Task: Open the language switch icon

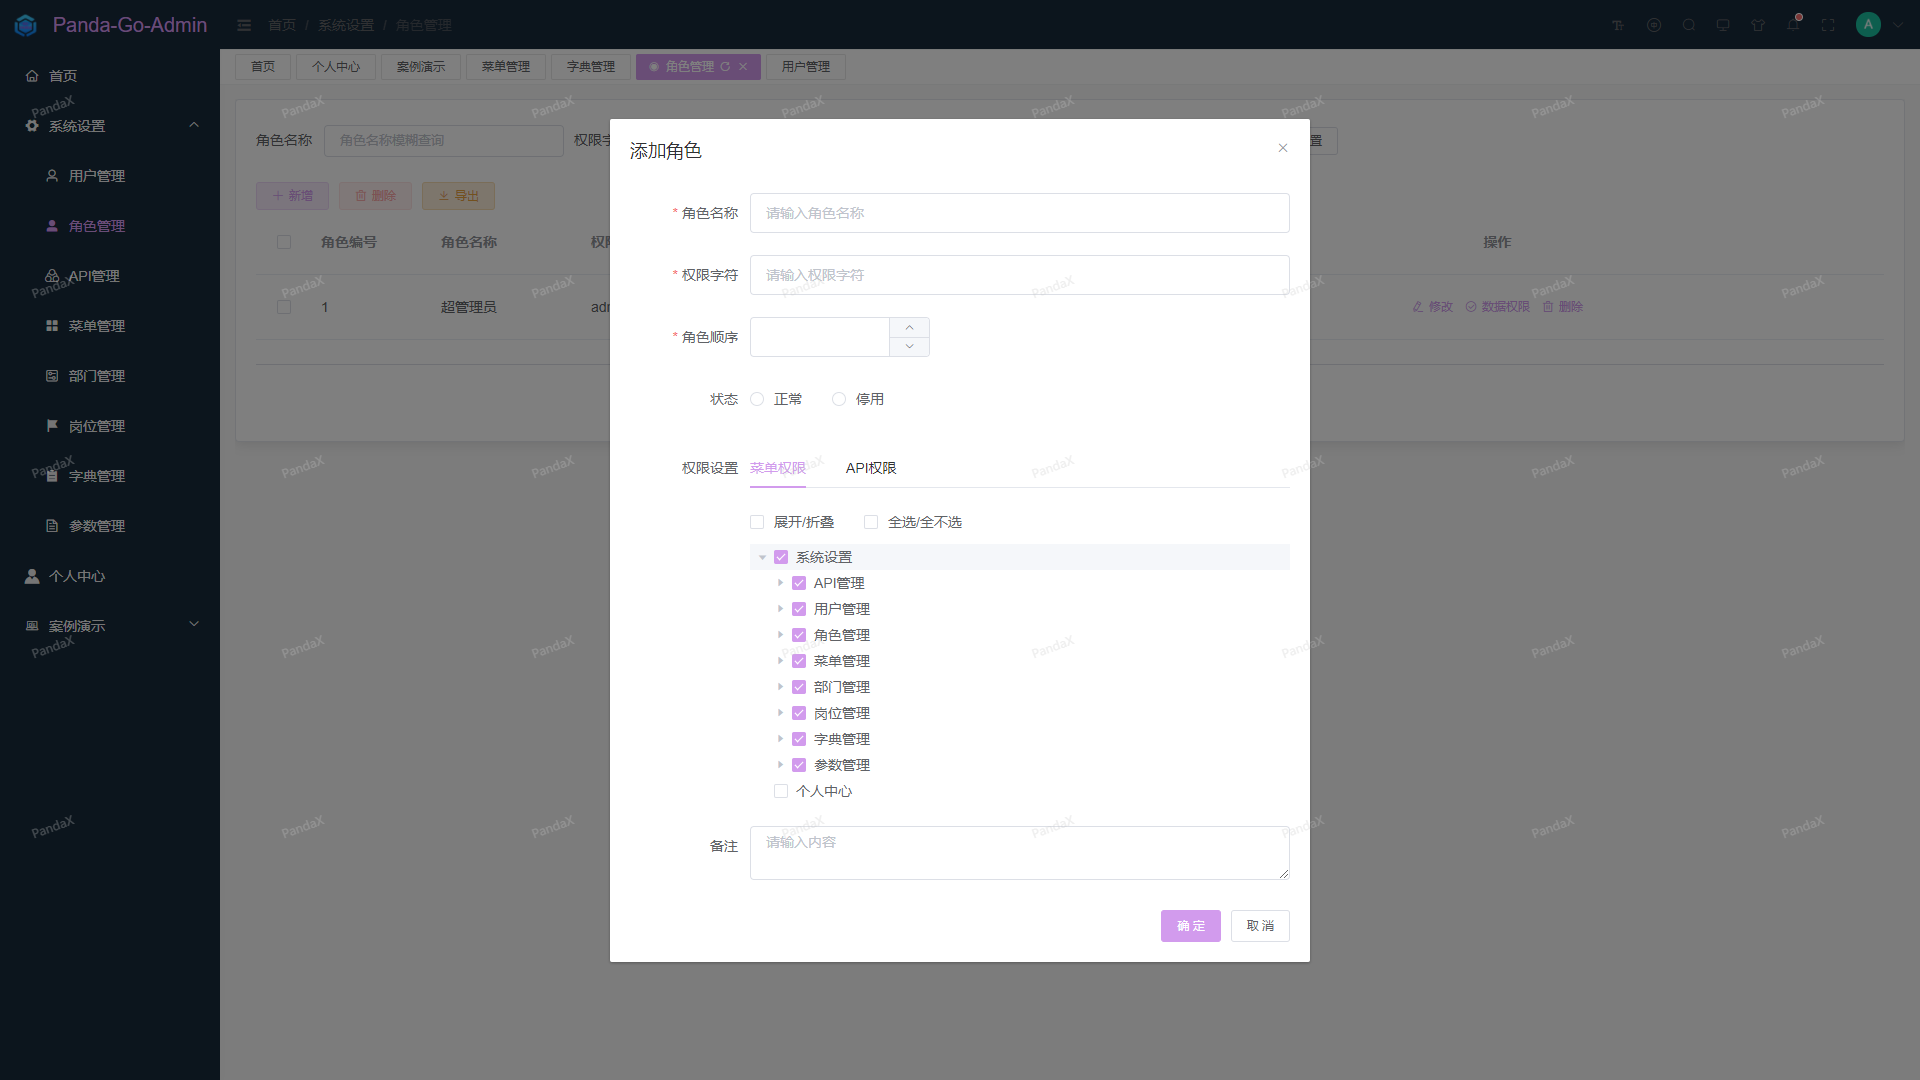Action: click(1654, 25)
